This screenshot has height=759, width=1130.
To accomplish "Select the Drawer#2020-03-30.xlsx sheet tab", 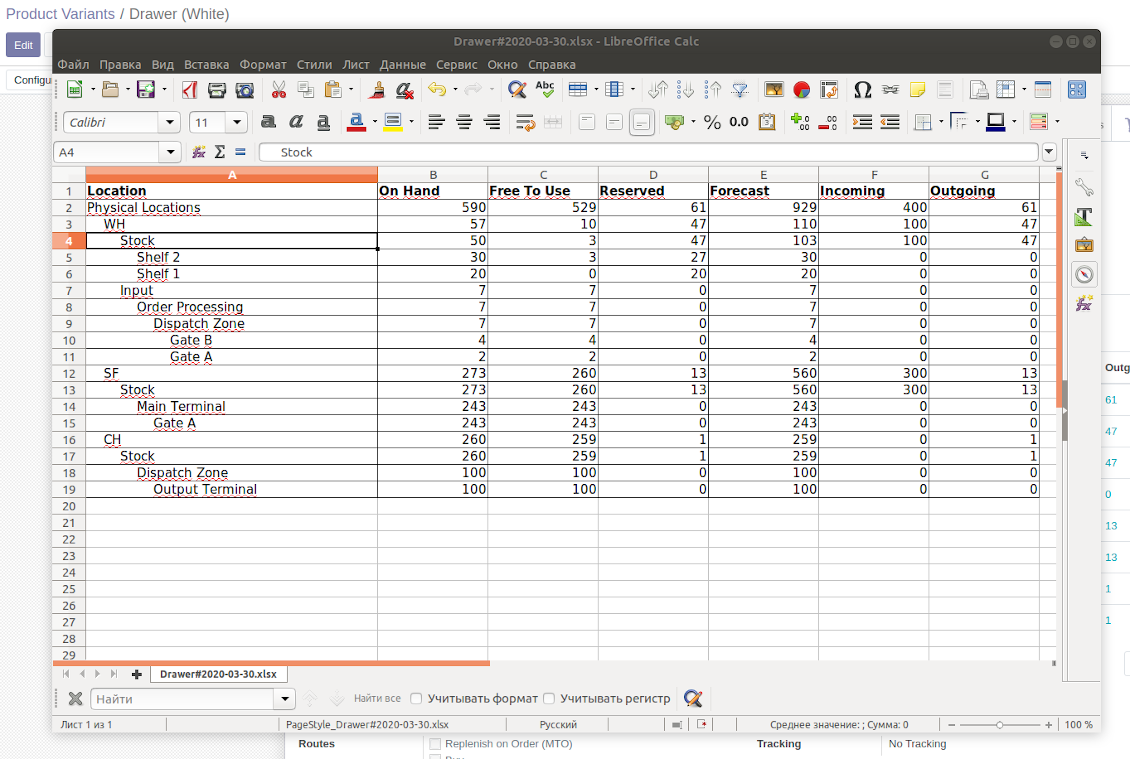I will 218,674.
